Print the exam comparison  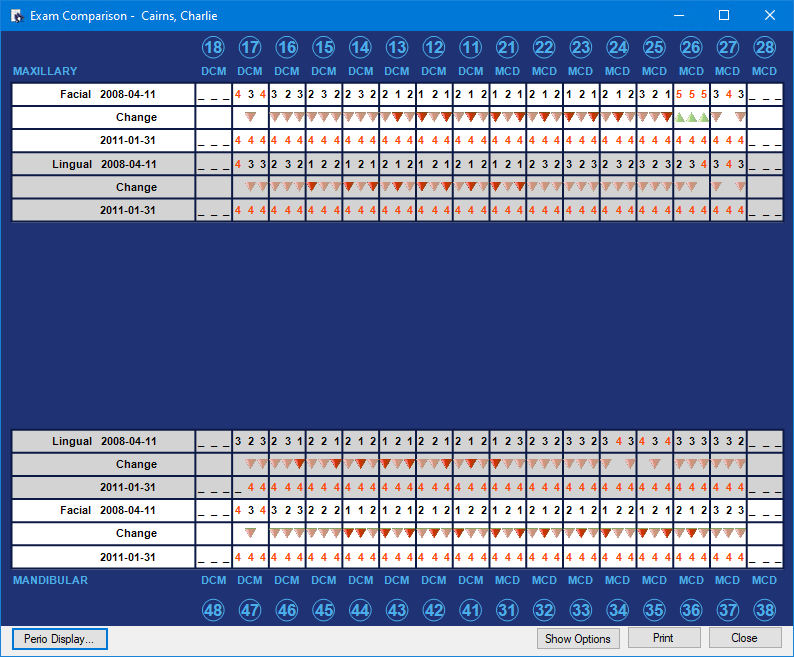[662, 638]
